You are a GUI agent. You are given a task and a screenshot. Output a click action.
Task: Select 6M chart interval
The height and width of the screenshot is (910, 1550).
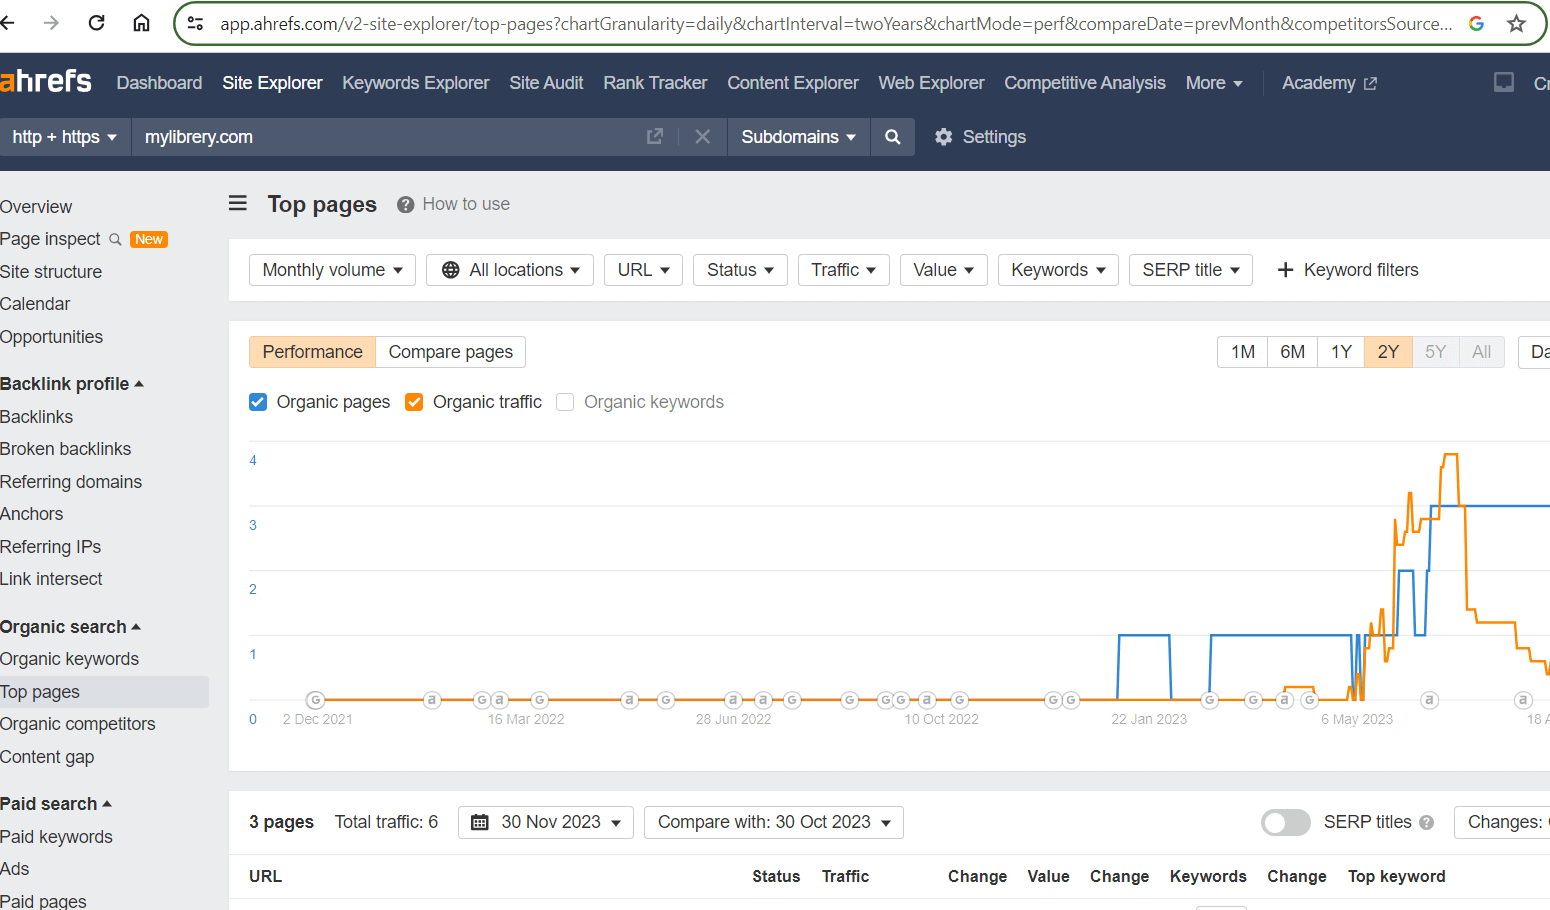tap(1293, 352)
